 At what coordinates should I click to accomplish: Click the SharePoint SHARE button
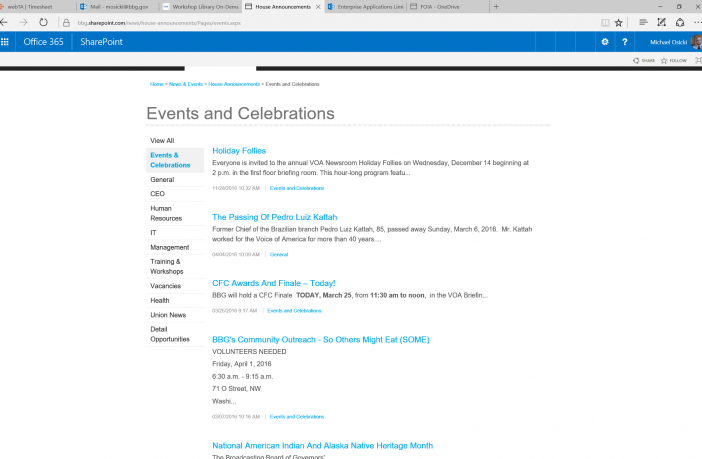(644, 60)
